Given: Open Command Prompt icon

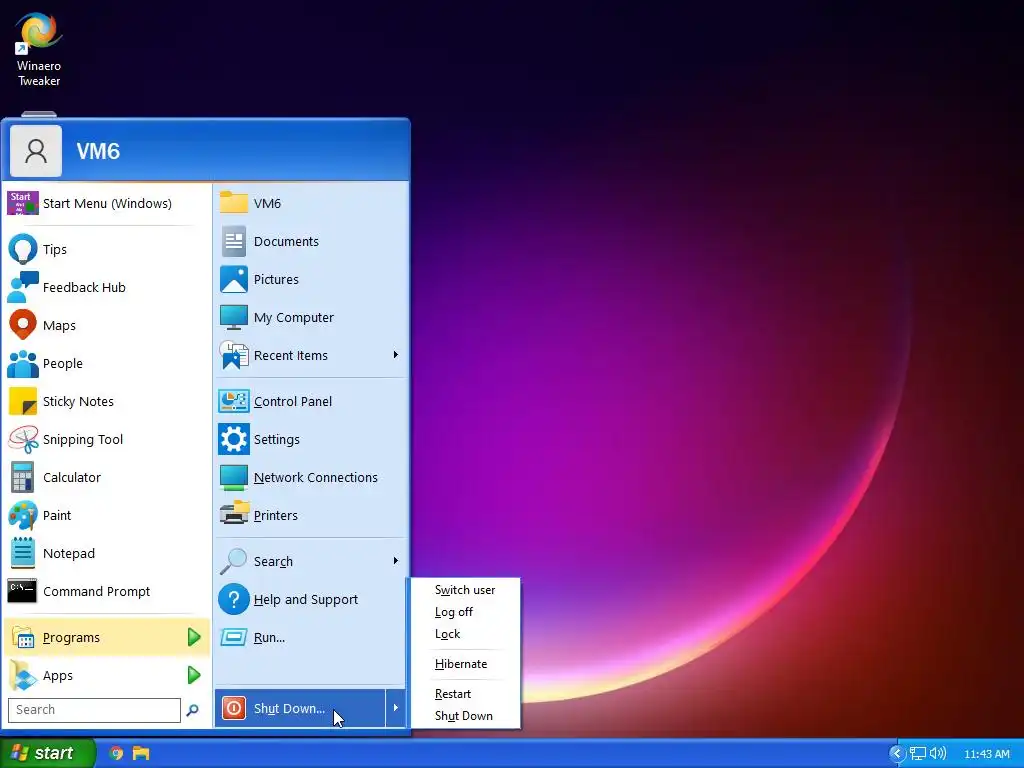Looking at the screenshot, I should pyautogui.click(x=22, y=591).
